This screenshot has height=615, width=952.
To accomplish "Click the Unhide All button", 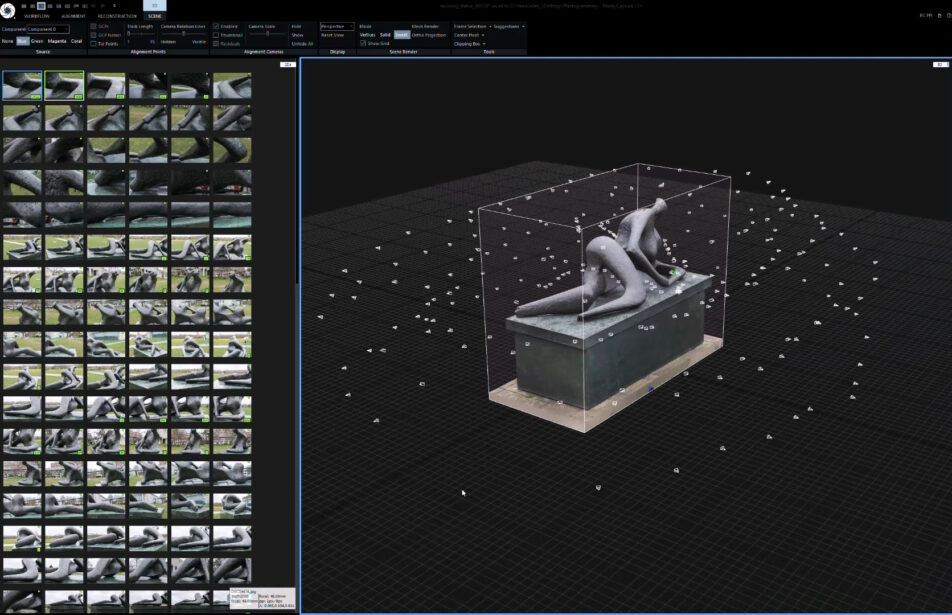I will click(x=302, y=44).
